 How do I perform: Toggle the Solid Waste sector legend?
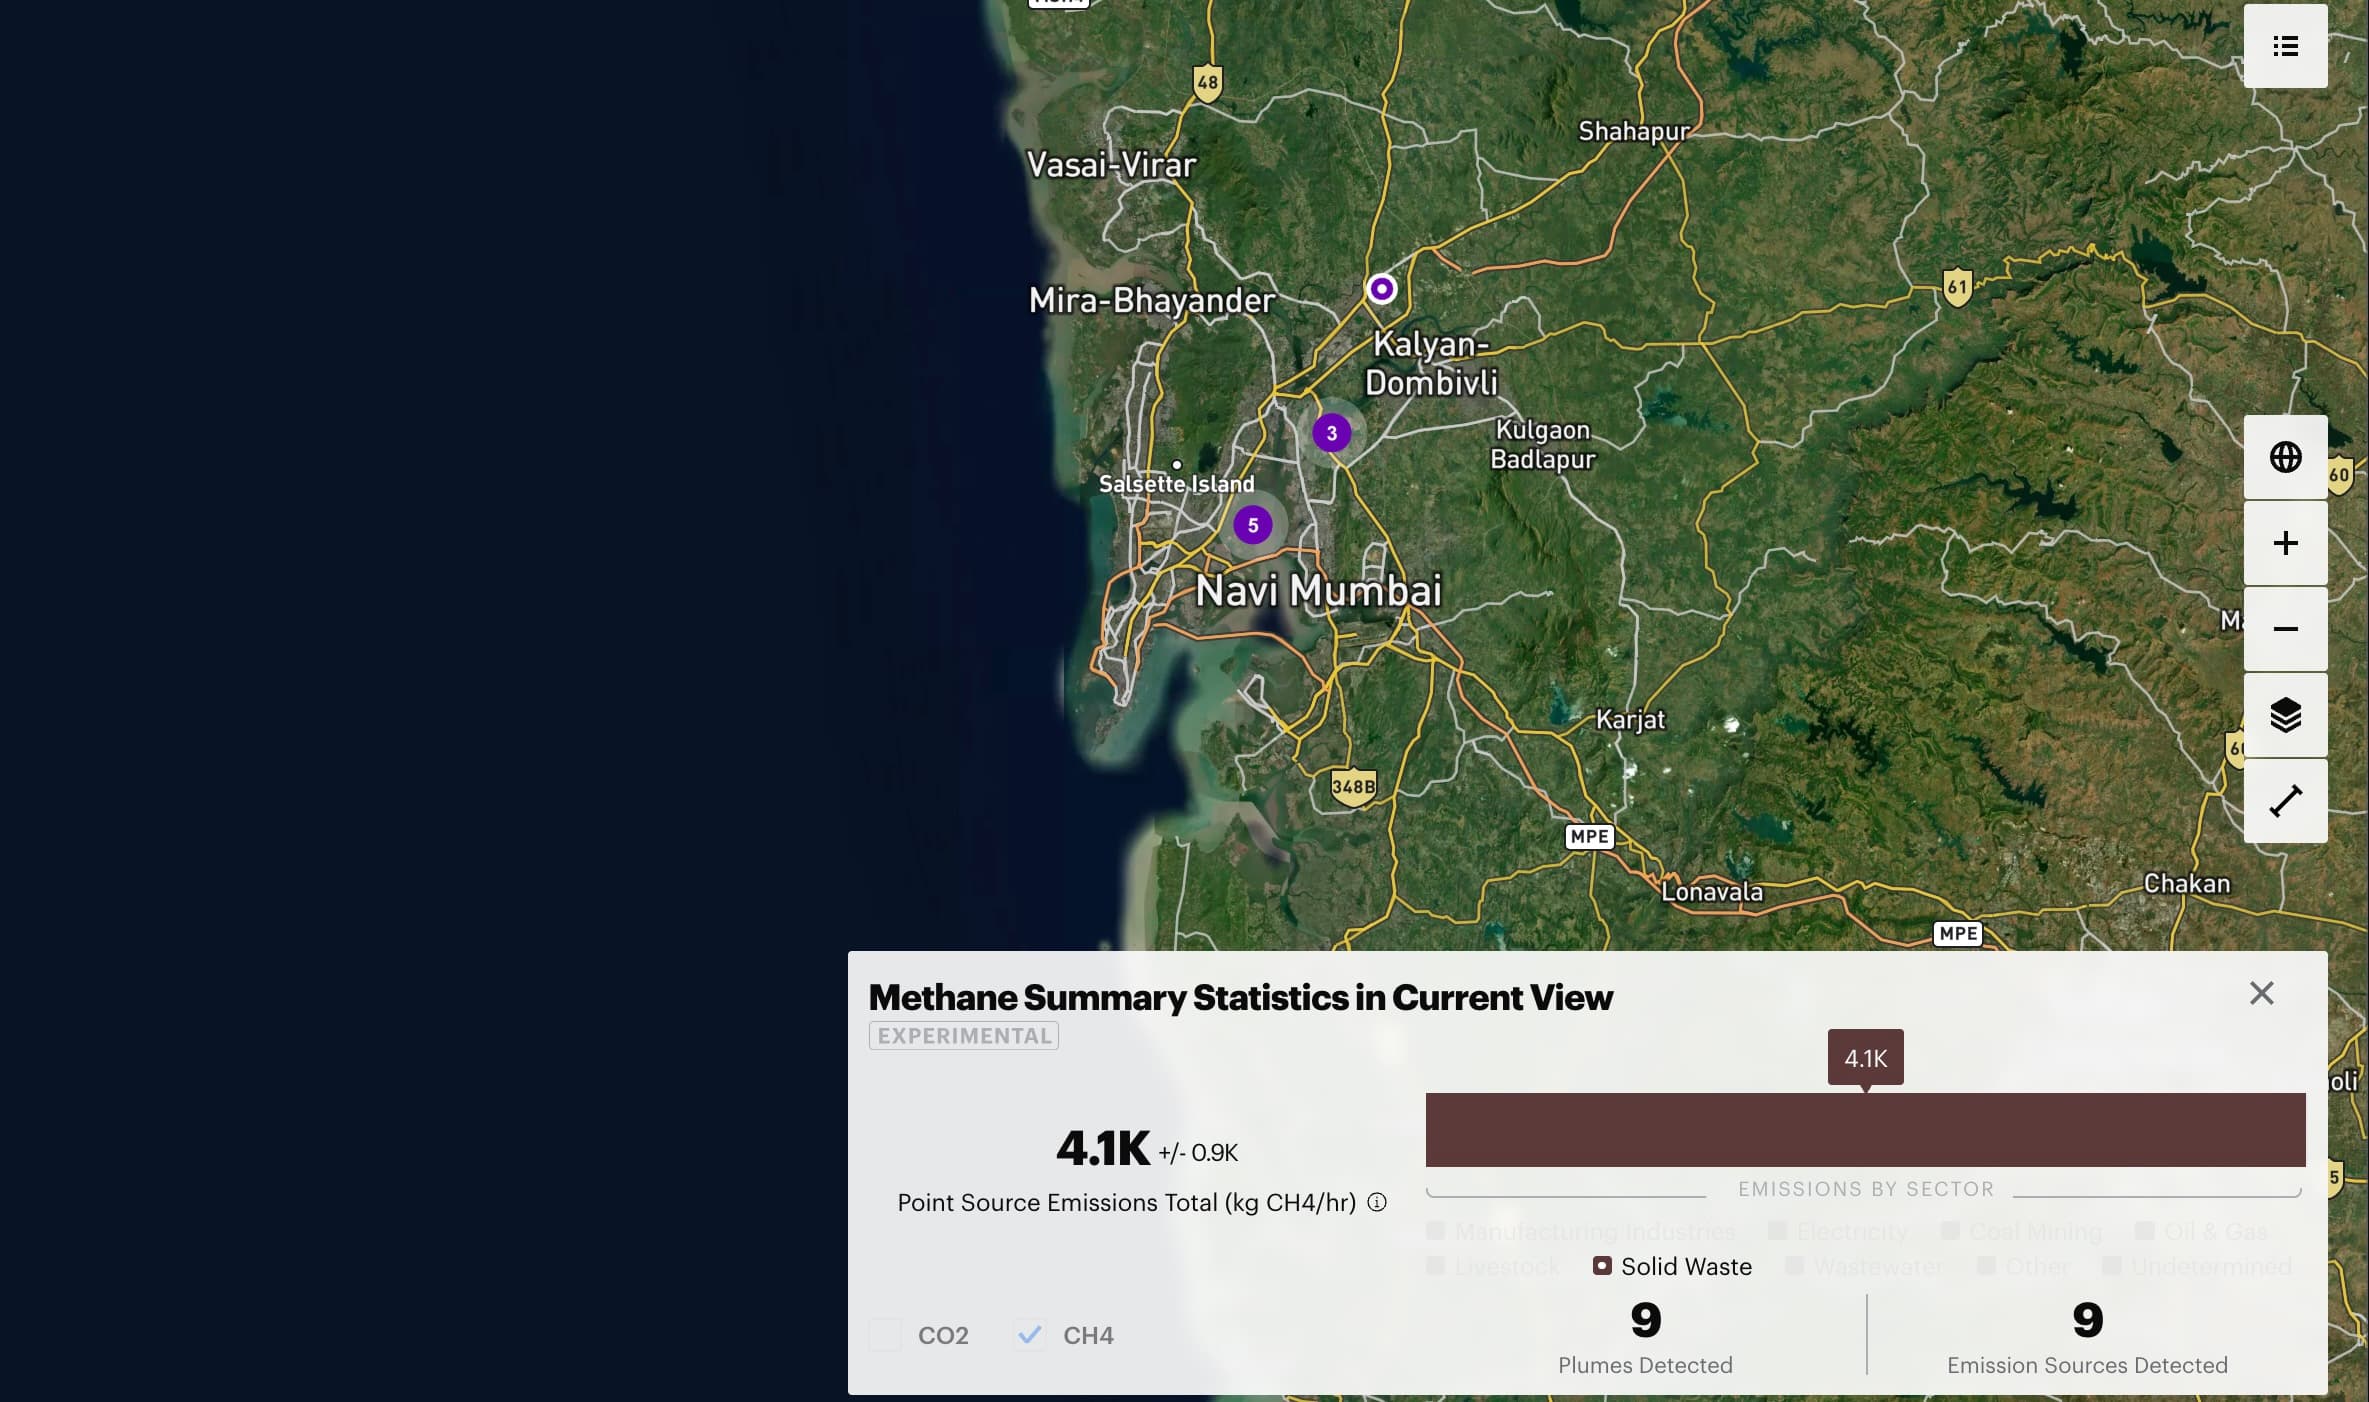pos(1672,1266)
